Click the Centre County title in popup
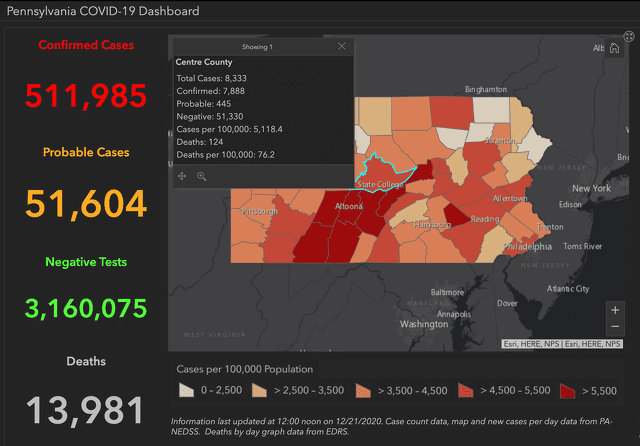The width and height of the screenshot is (640, 446). 204,62
